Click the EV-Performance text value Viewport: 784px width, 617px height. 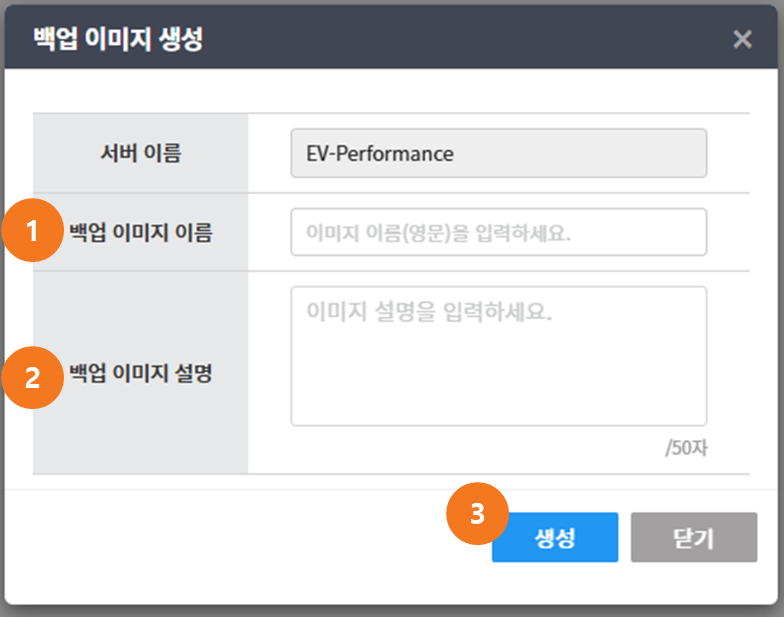380,154
